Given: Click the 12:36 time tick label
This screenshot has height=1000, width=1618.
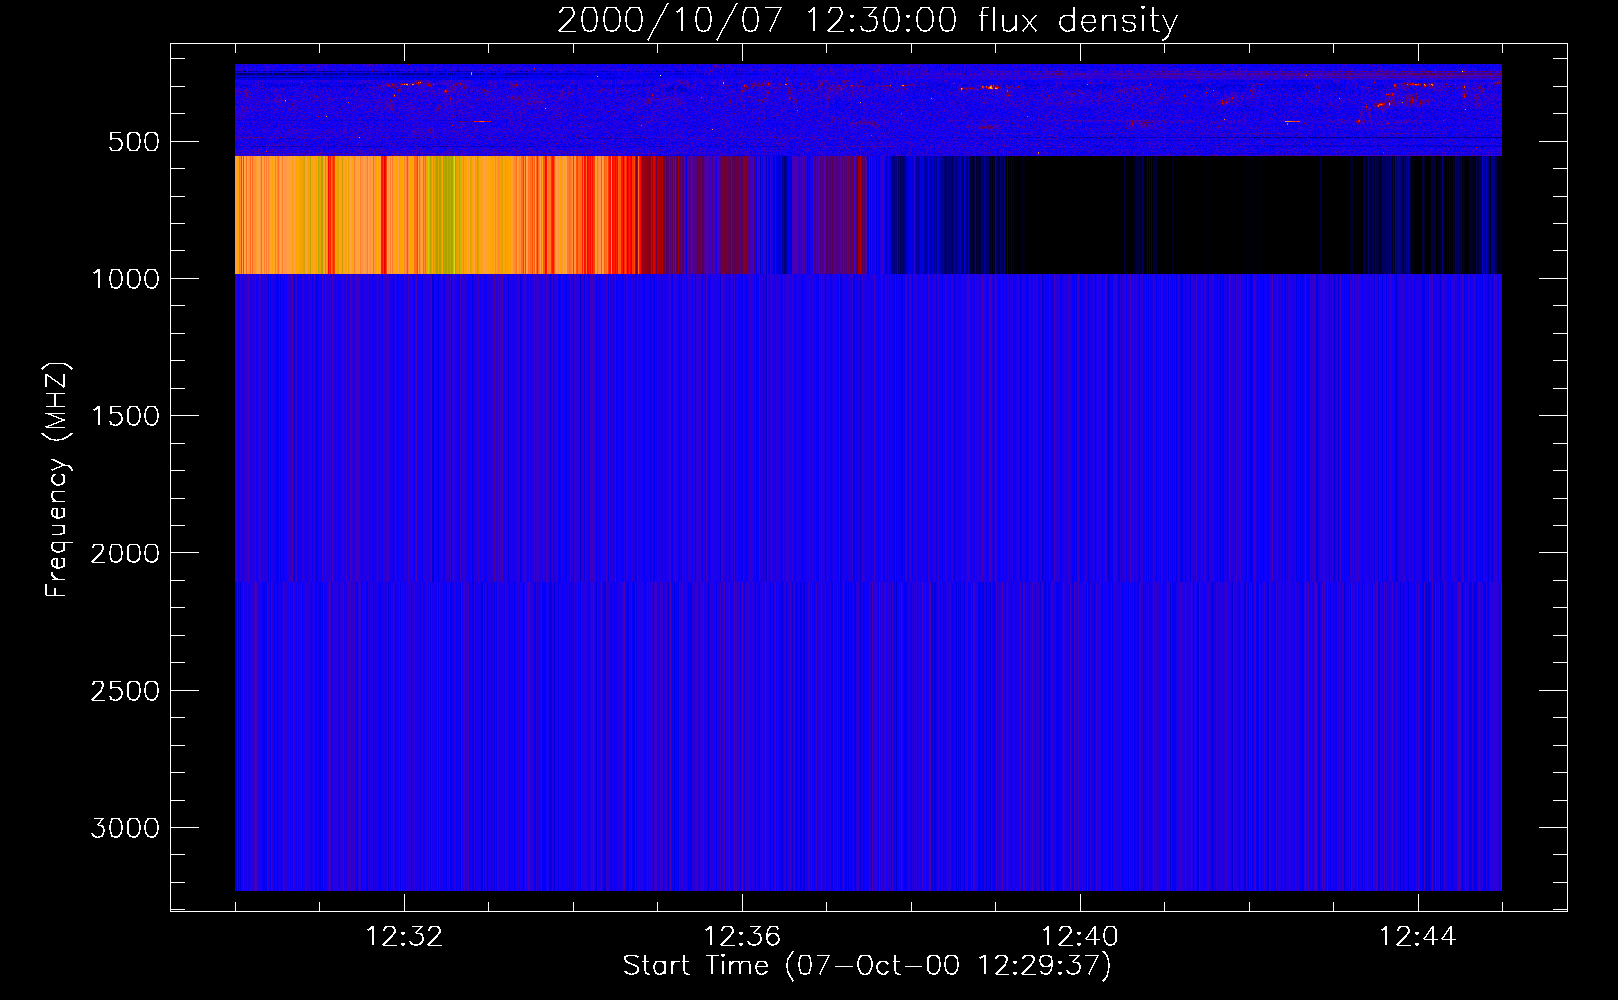Looking at the screenshot, I should click(742, 937).
